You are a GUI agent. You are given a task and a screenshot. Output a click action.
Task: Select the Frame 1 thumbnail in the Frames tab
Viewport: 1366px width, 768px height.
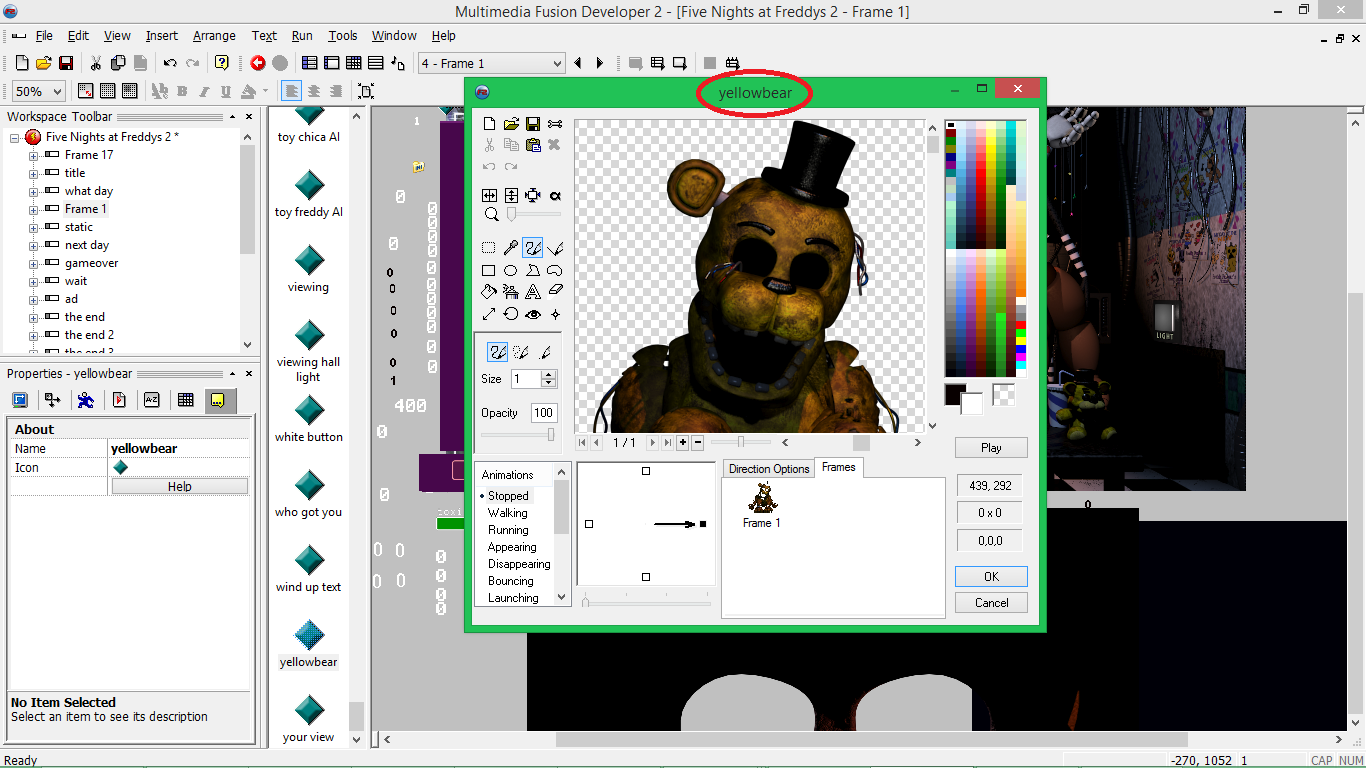coord(762,506)
